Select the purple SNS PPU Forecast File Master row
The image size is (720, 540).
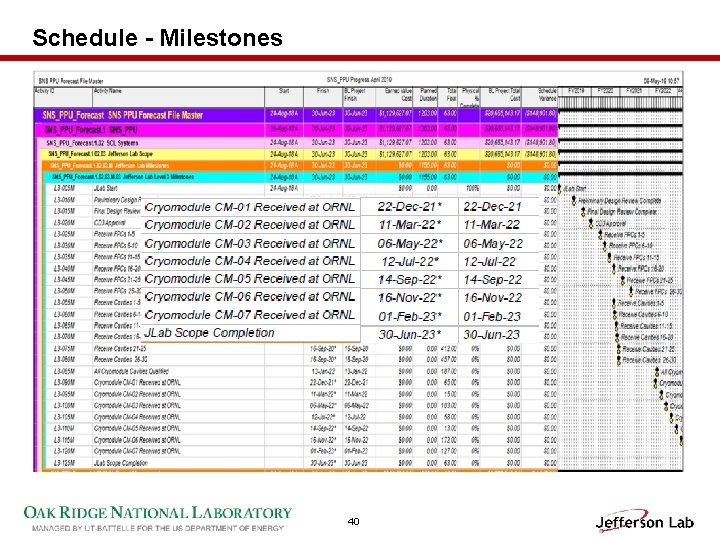(x=296, y=115)
